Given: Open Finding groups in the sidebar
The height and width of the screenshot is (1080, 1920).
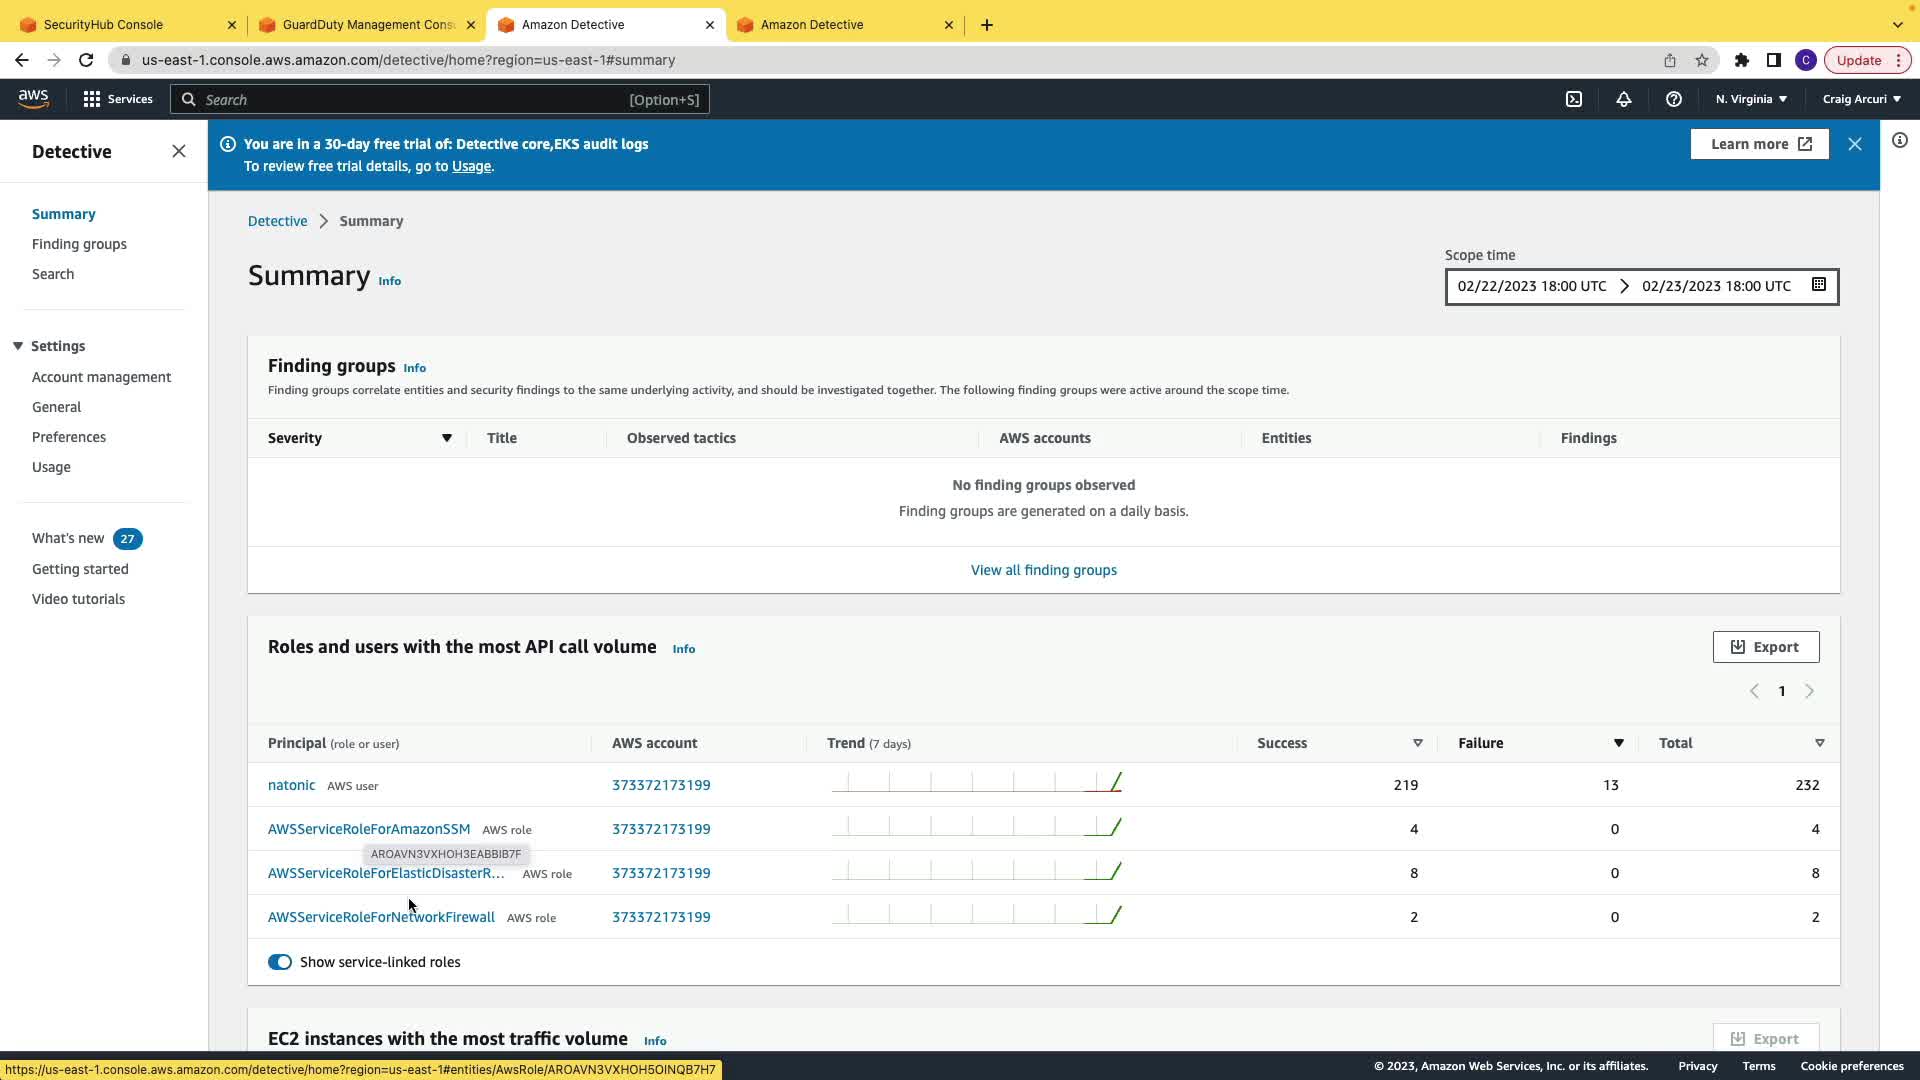Looking at the screenshot, I should click(x=79, y=244).
